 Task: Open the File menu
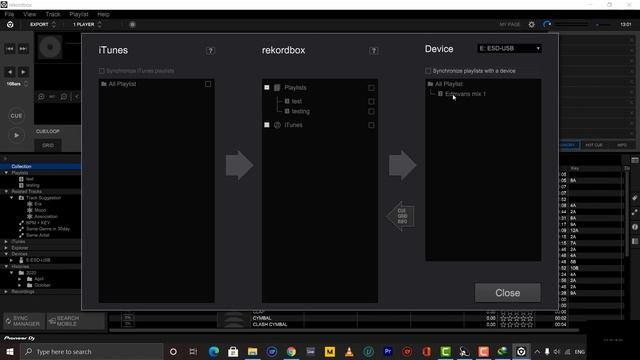click(9, 14)
